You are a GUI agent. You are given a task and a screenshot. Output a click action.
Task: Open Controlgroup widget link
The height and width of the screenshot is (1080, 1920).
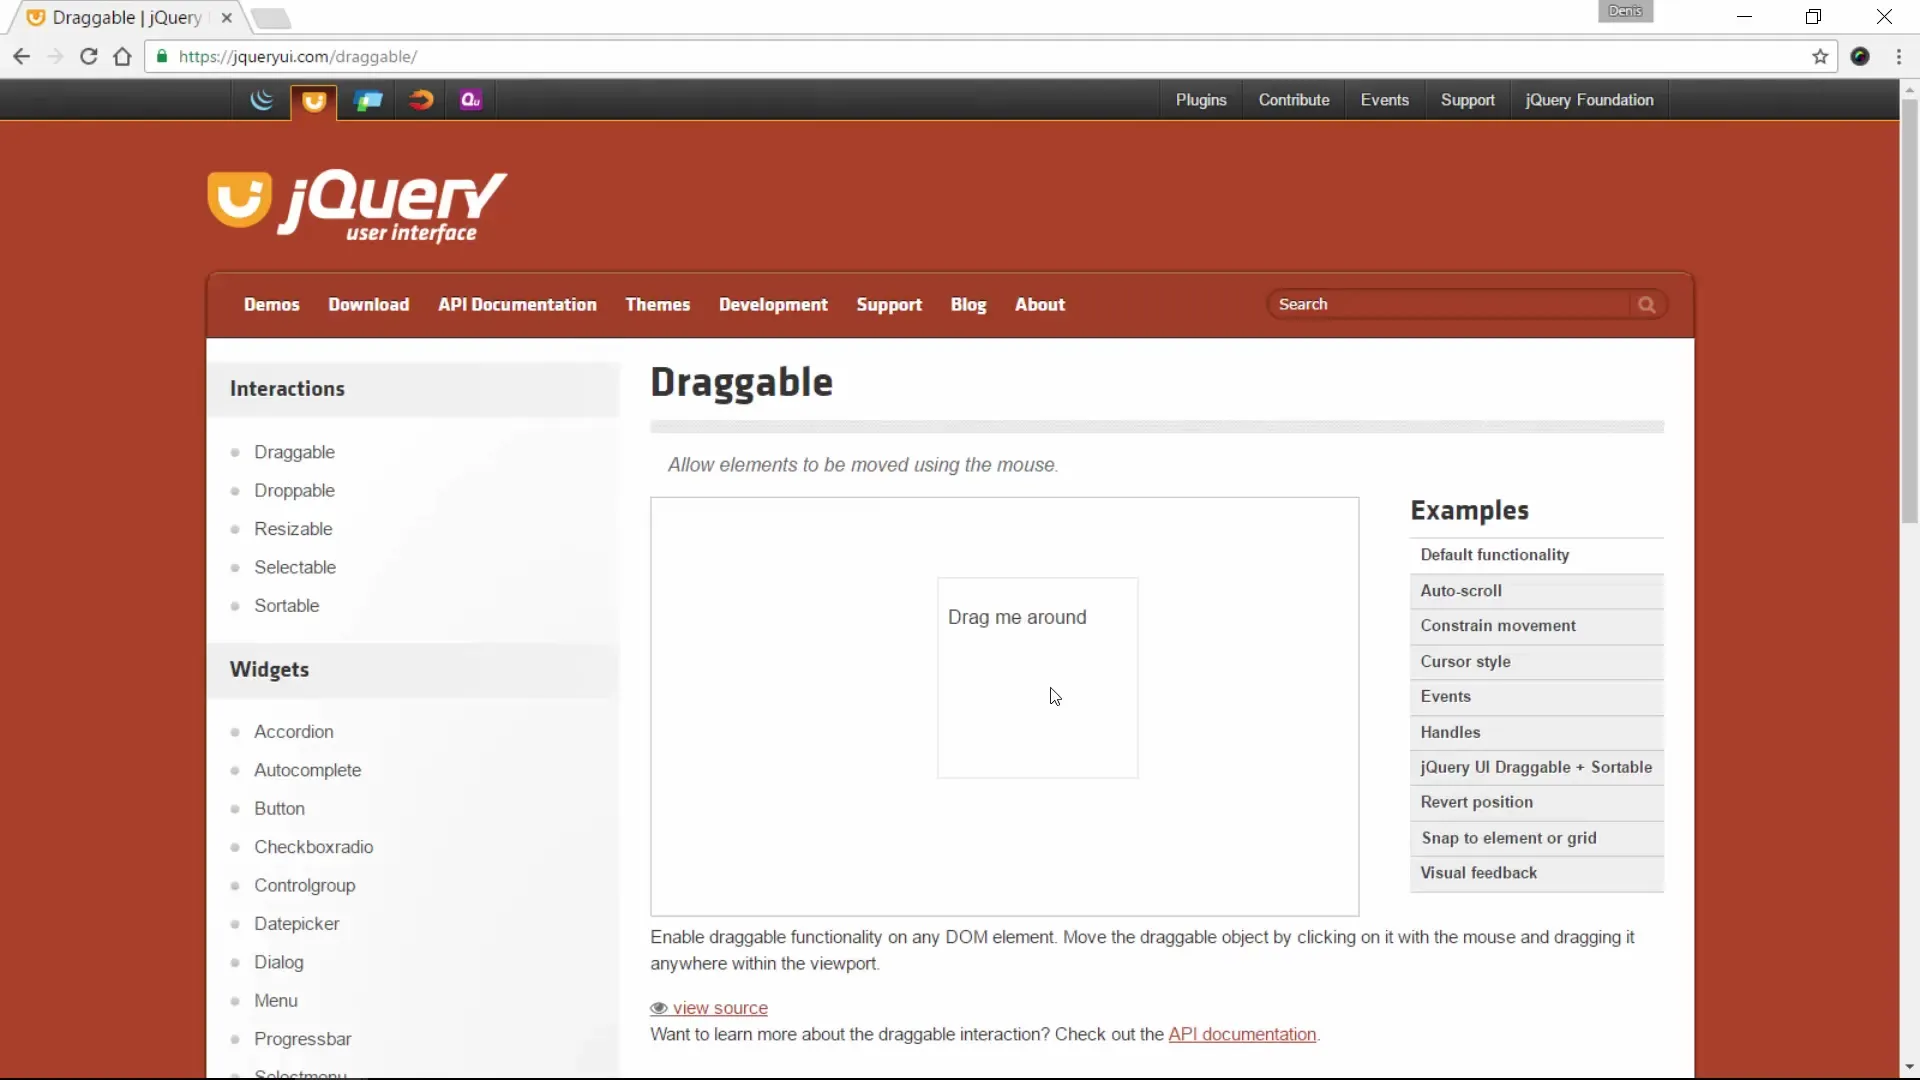click(x=305, y=886)
